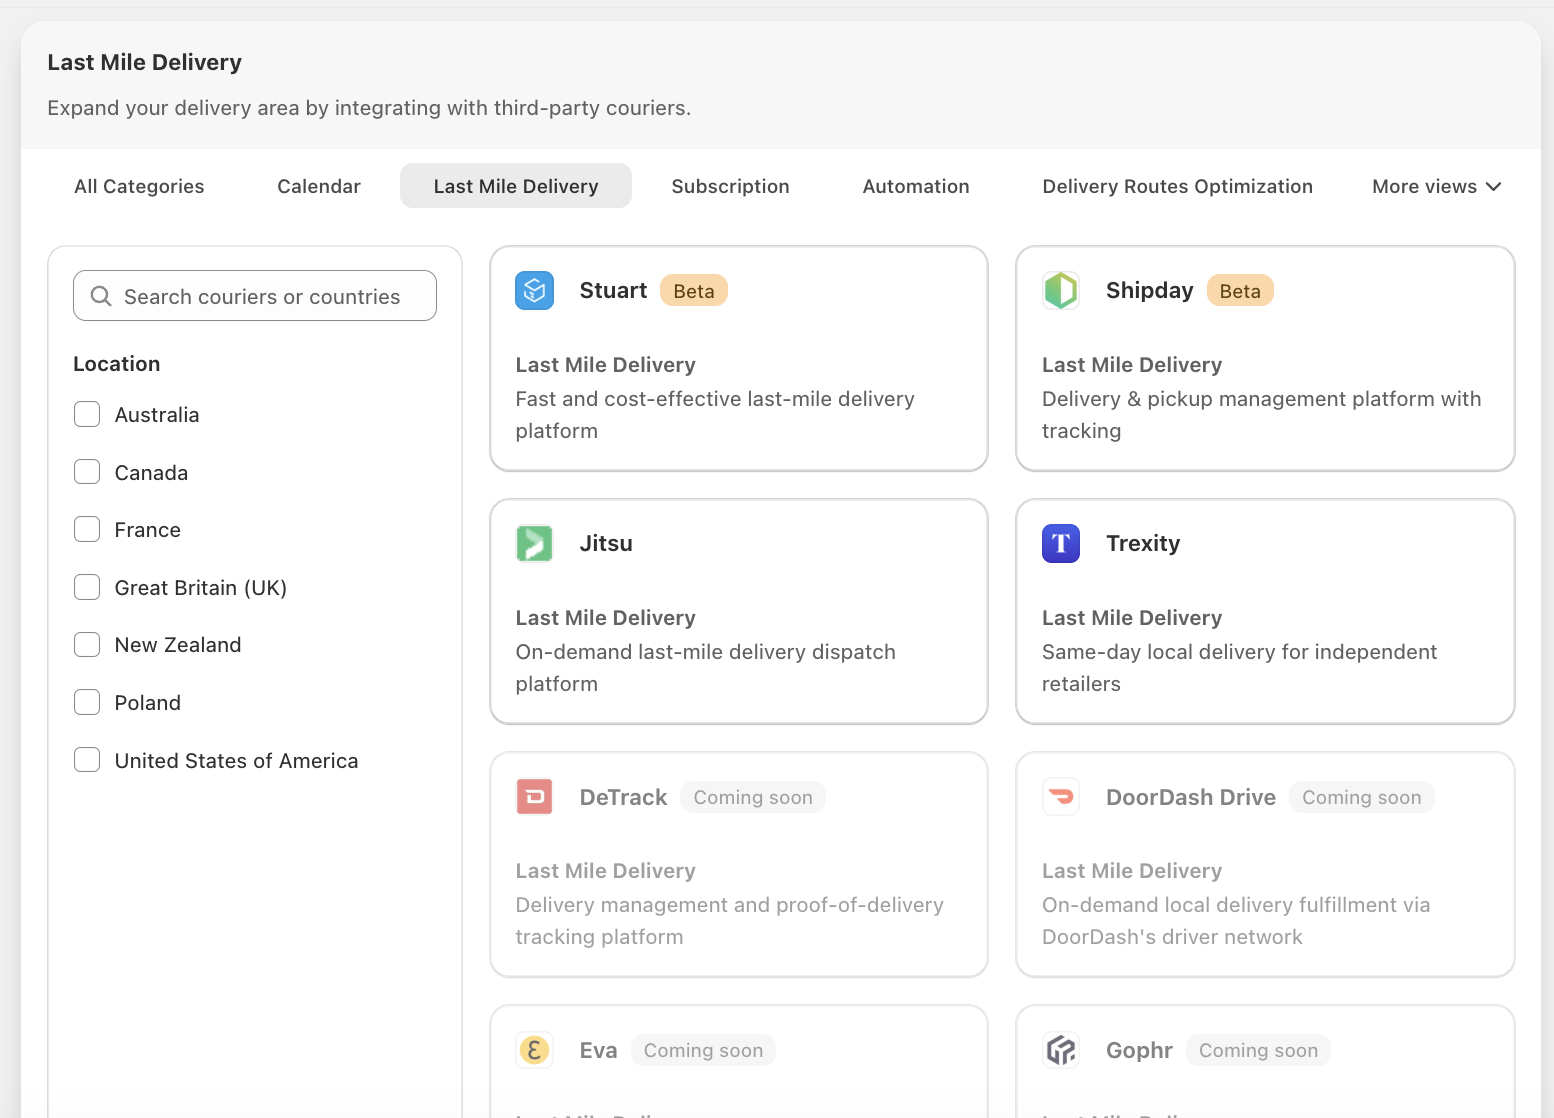Enable the Canada location filter
1554x1118 pixels.
tap(87, 472)
